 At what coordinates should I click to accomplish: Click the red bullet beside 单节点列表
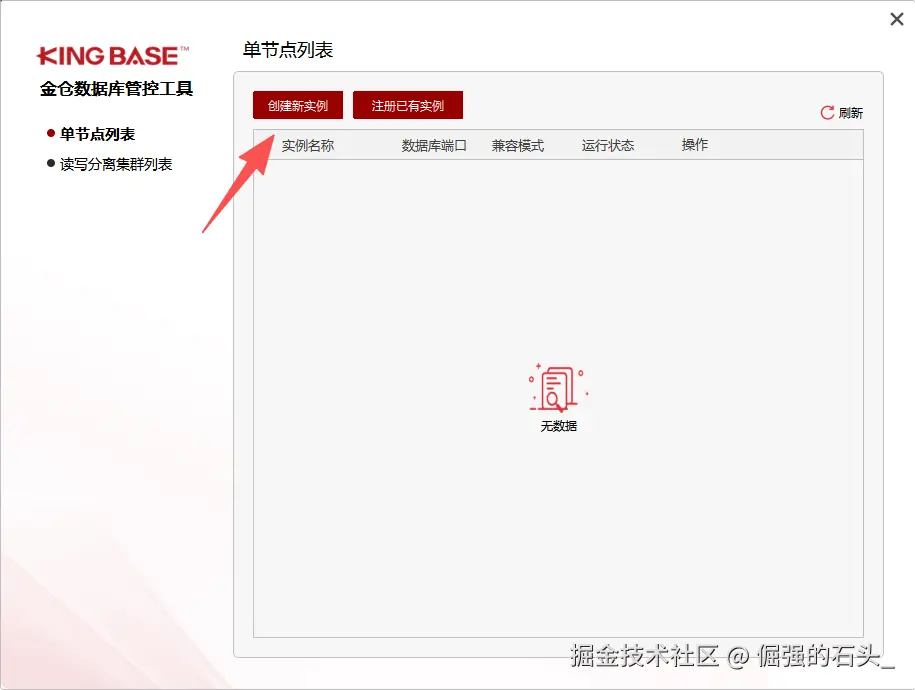(x=50, y=133)
